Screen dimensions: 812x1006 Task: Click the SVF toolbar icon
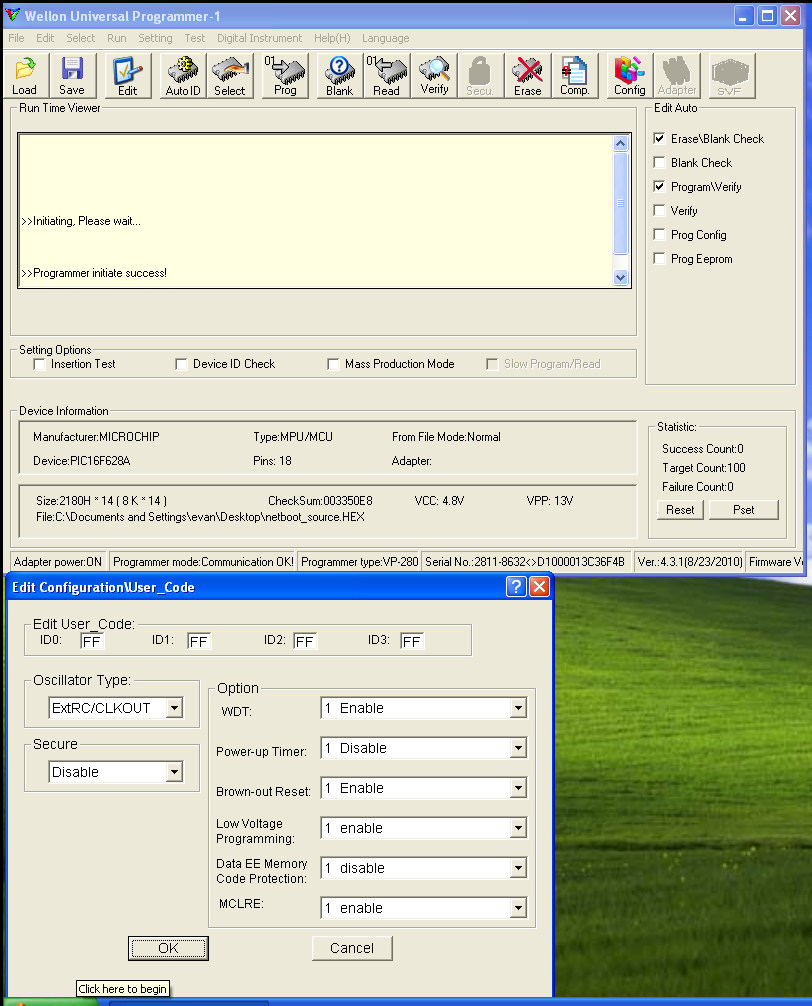(x=730, y=76)
